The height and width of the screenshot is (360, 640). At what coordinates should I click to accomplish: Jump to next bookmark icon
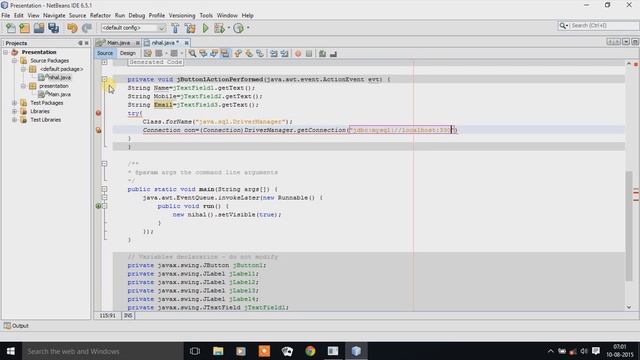[x=249, y=53]
